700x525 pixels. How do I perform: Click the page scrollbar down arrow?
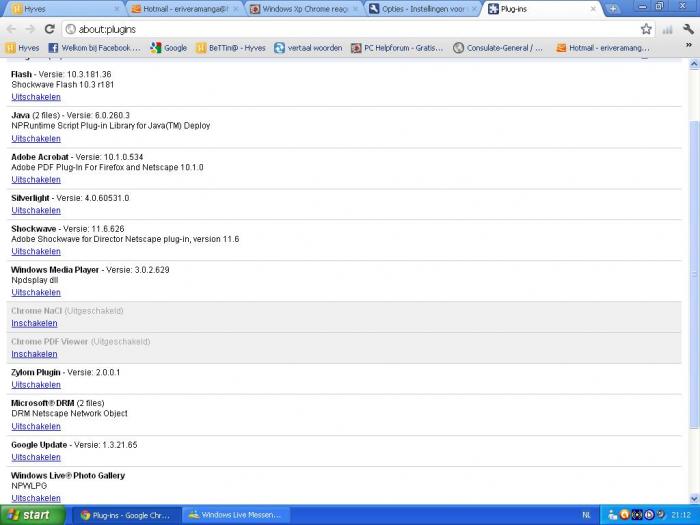pos(694,499)
